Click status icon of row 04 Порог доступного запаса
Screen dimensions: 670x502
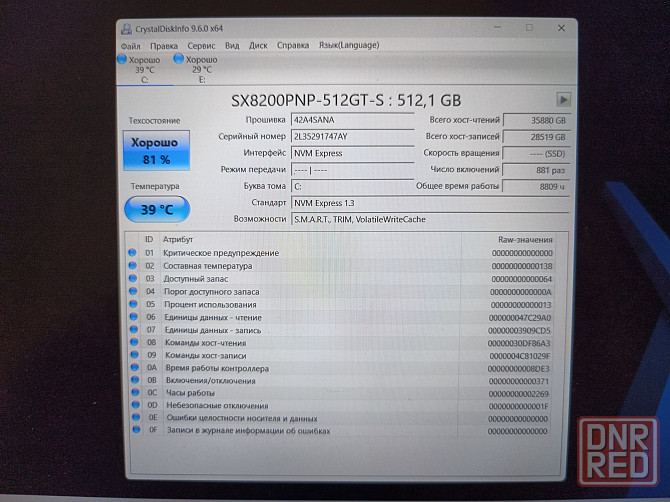click(133, 291)
